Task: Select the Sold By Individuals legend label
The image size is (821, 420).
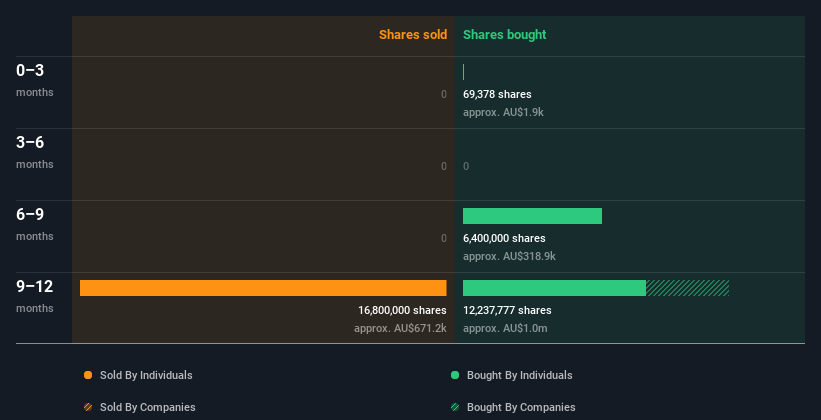Action: tap(146, 375)
